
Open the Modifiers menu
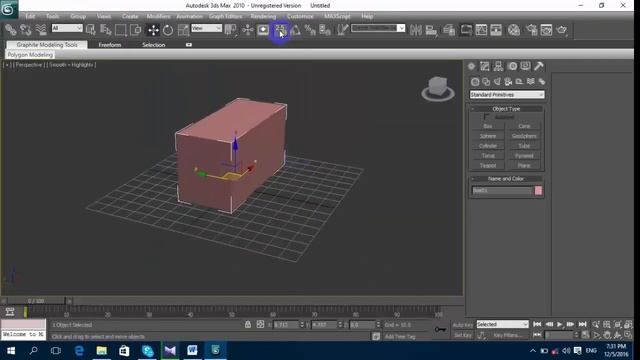[x=158, y=16]
